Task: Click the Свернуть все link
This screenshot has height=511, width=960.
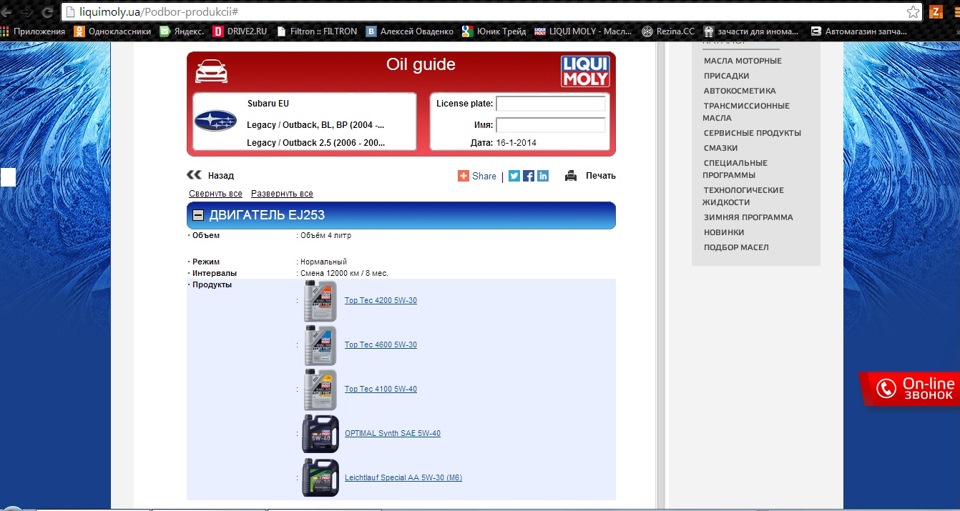Action: pyautogui.click(x=216, y=193)
